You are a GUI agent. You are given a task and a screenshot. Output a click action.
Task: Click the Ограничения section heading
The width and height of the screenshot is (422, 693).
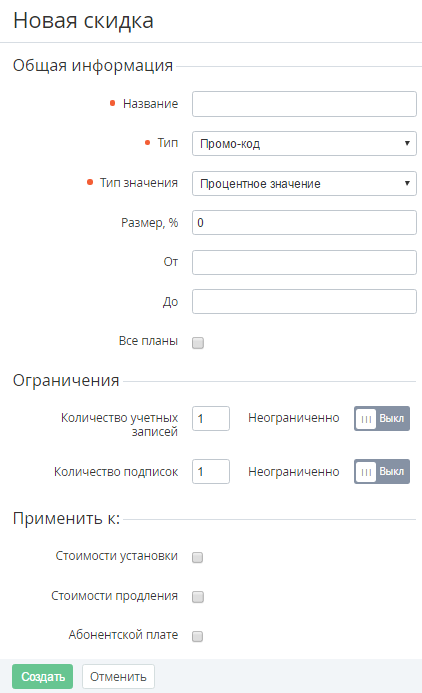66,380
